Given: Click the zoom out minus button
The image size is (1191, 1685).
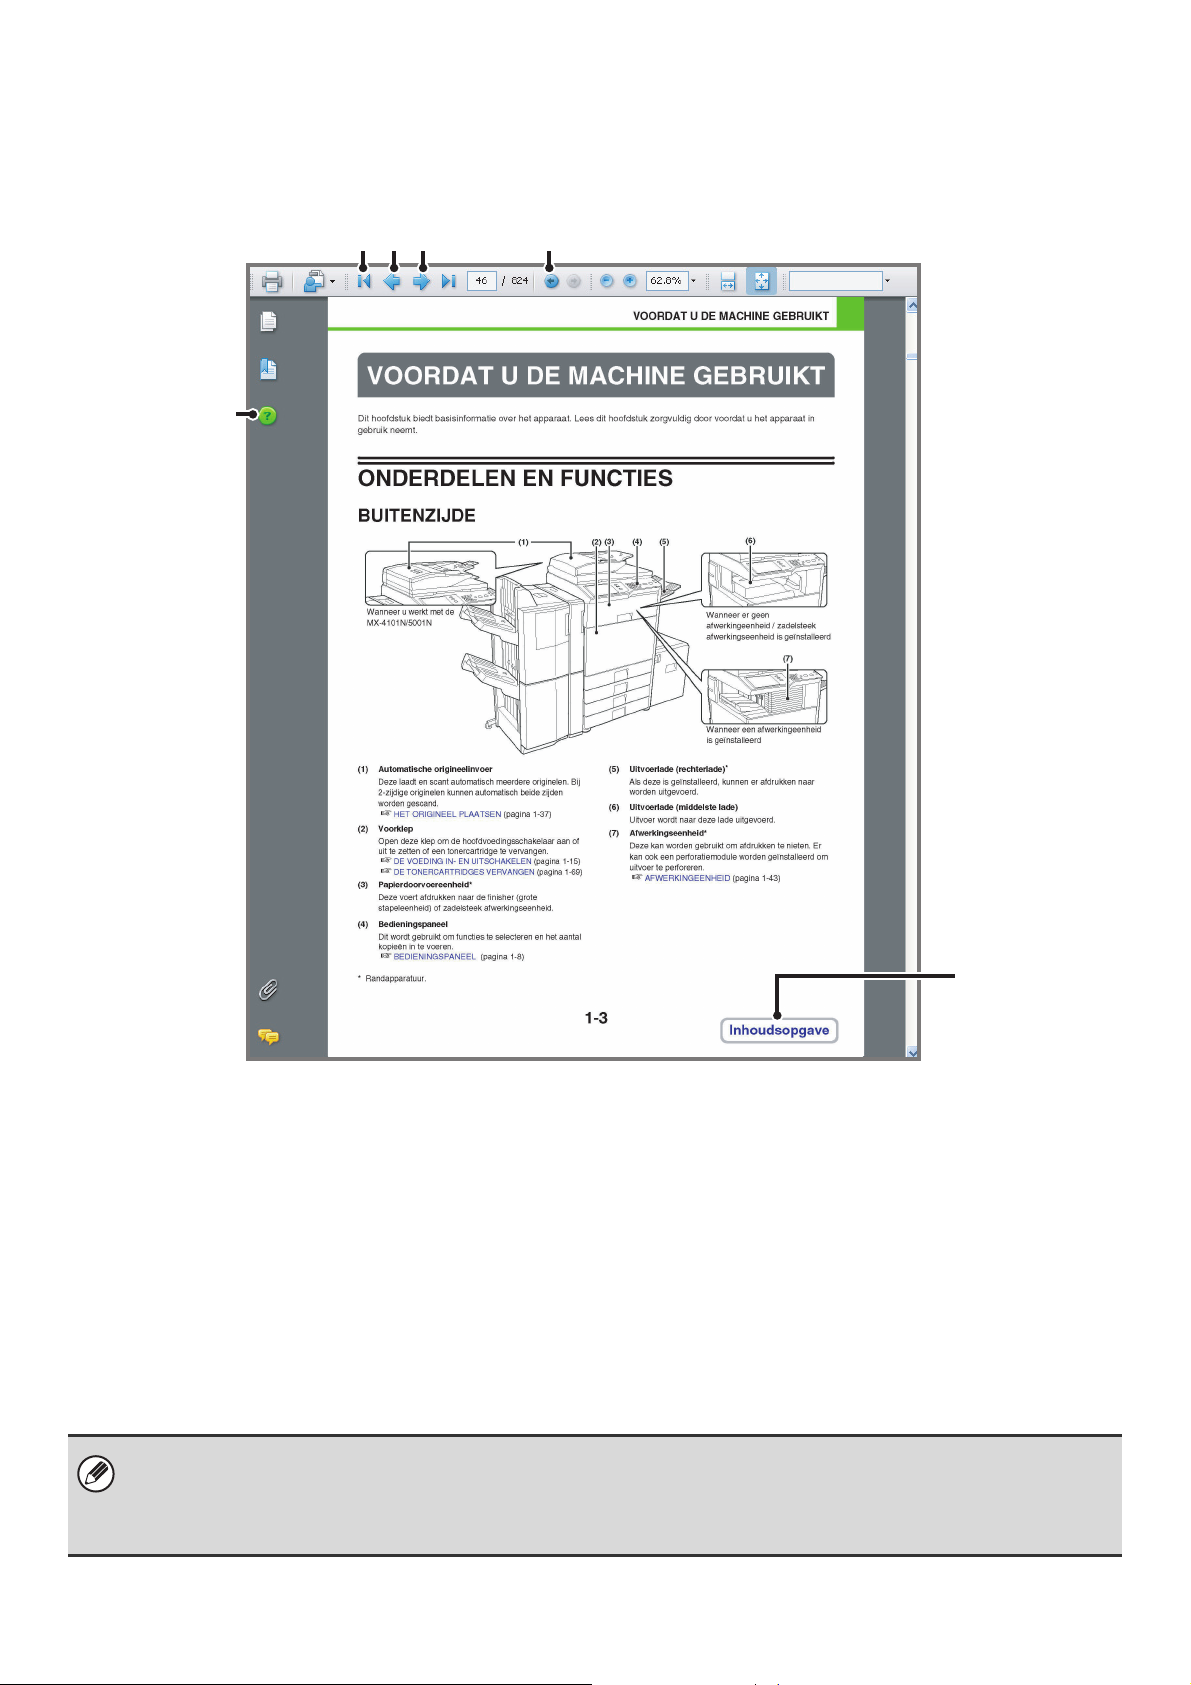Looking at the screenshot, I should (x=606, y=282).
